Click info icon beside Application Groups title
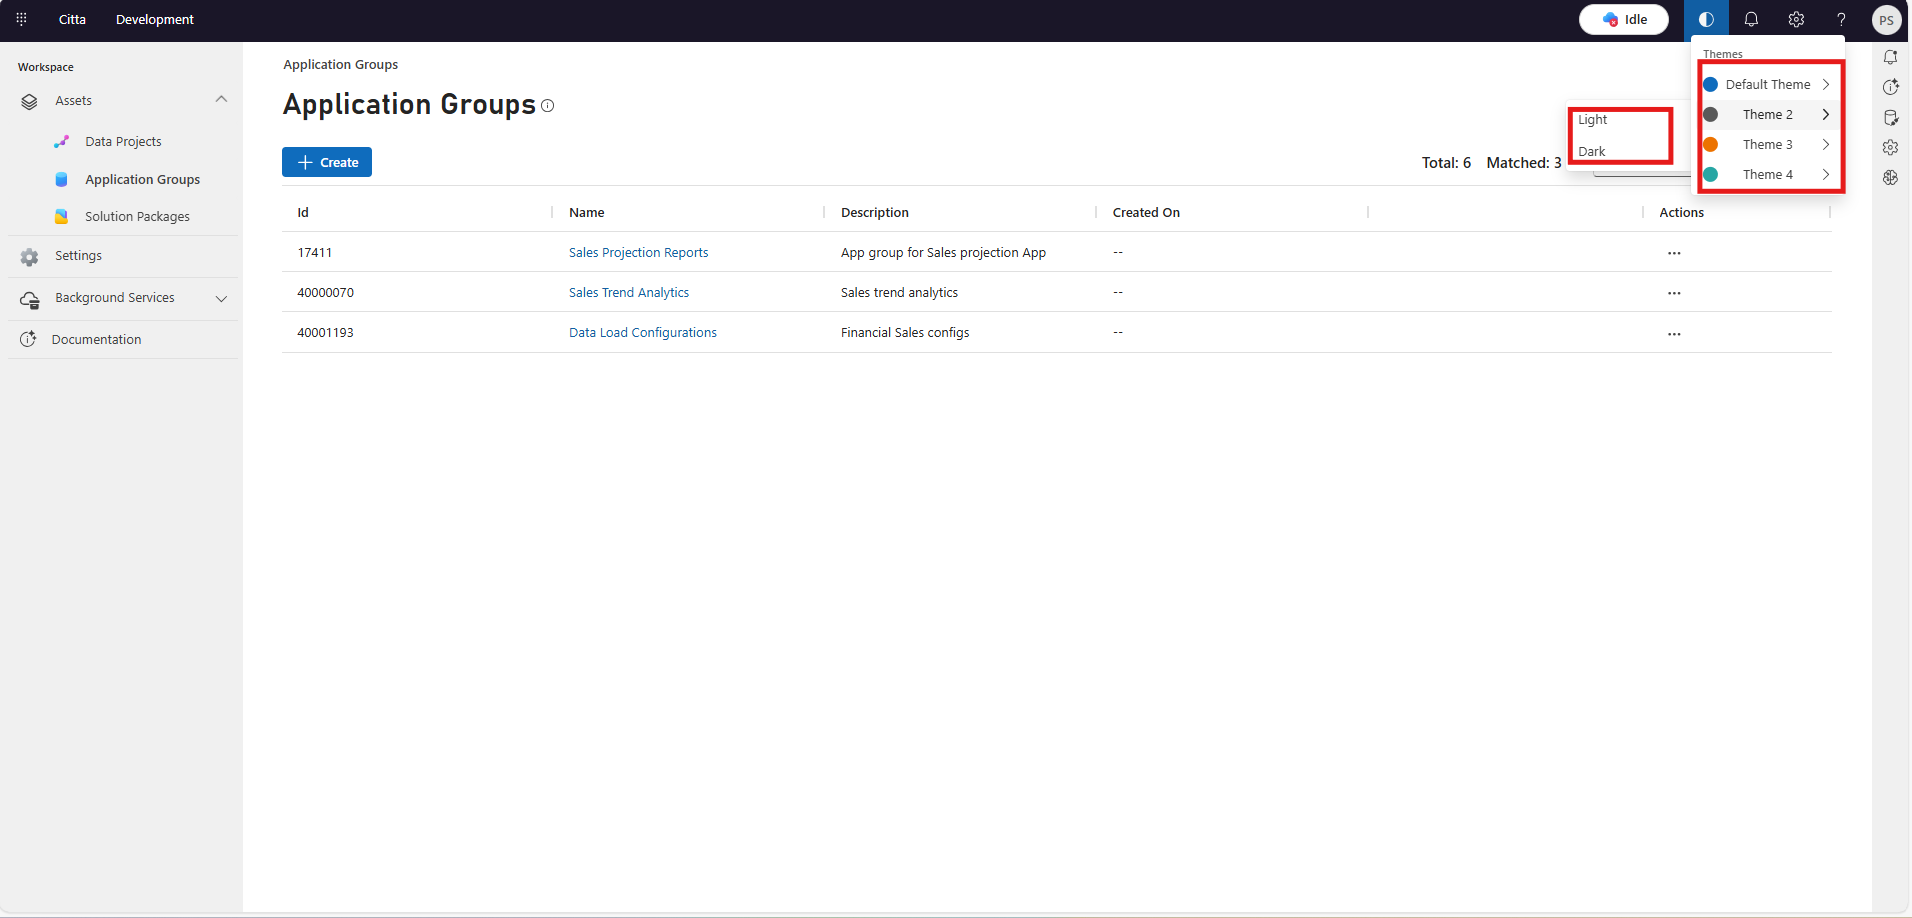The image size is (1912, 918). (548, 106)
